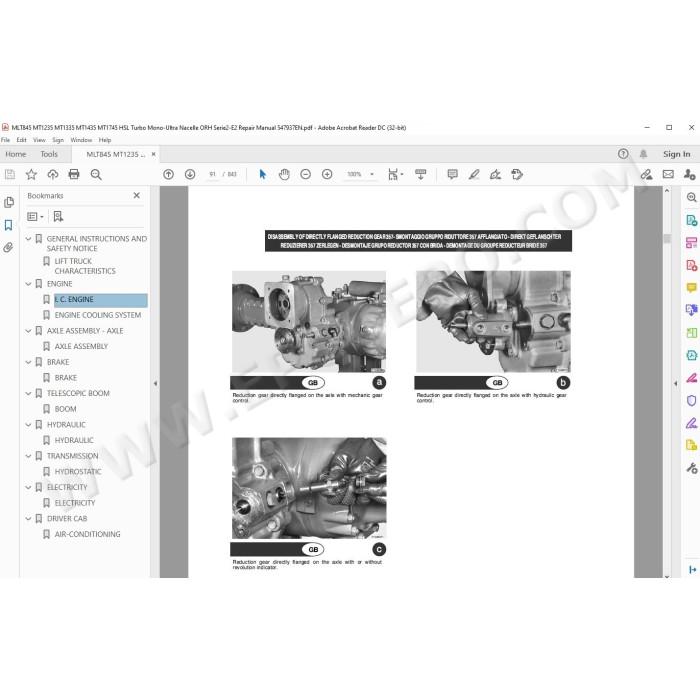700x700 pixels.
Task: Open LIFT TRUCK CHARACTERISTICS bookmark
Action: pyautogui.click(x=85, y=266)
